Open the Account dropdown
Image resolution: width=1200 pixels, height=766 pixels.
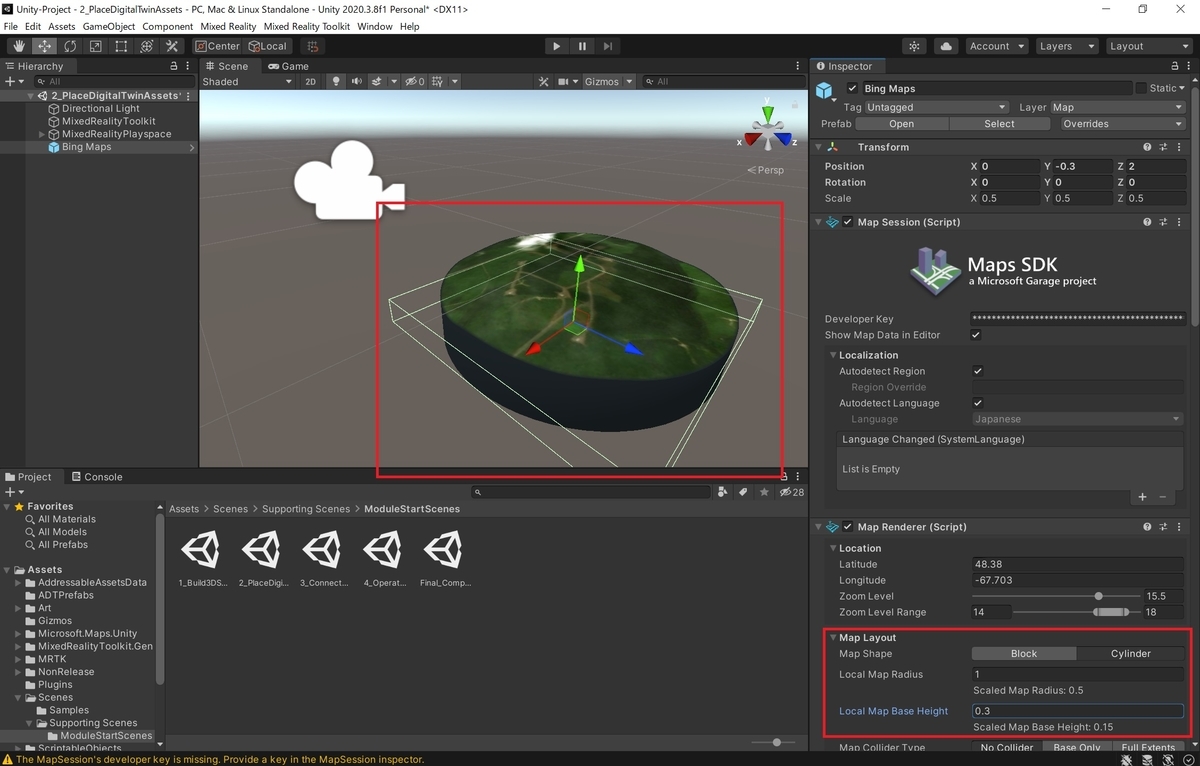tap(996, 46)
